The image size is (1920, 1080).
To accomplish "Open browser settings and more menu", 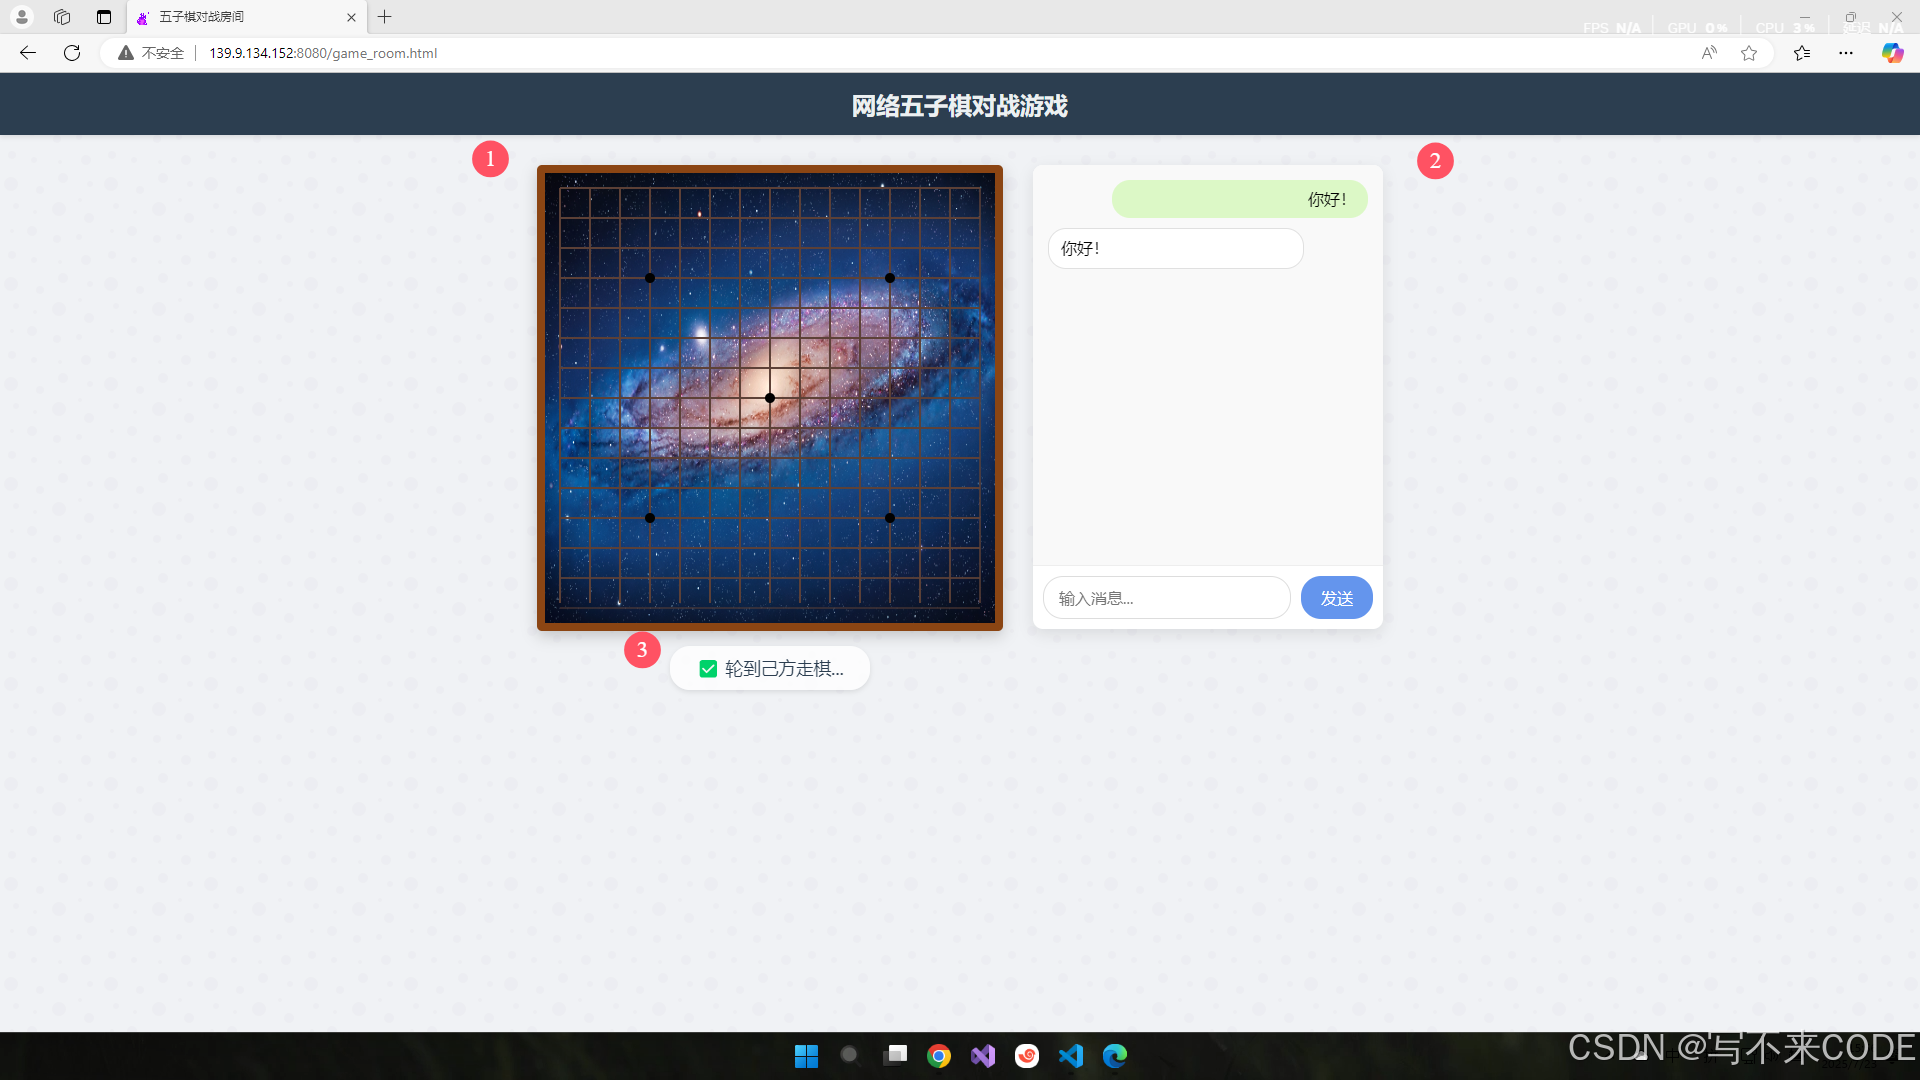I will (1846, 53).
